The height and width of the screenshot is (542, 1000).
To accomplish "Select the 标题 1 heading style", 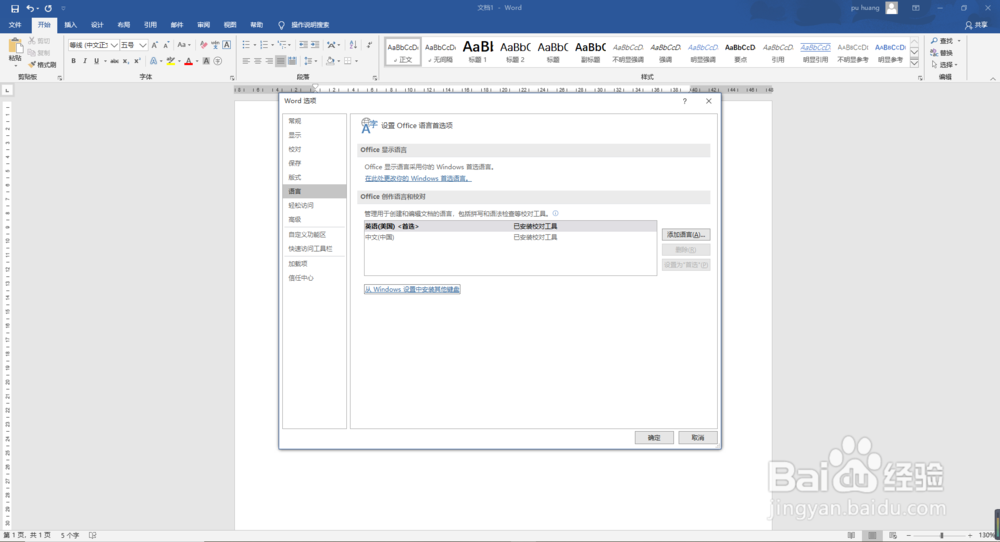I will 478,52.
